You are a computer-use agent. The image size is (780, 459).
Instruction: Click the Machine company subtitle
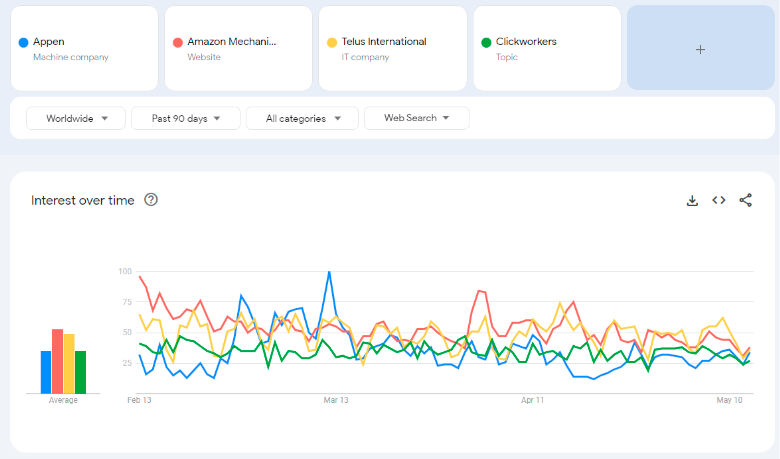pos(71,57)
